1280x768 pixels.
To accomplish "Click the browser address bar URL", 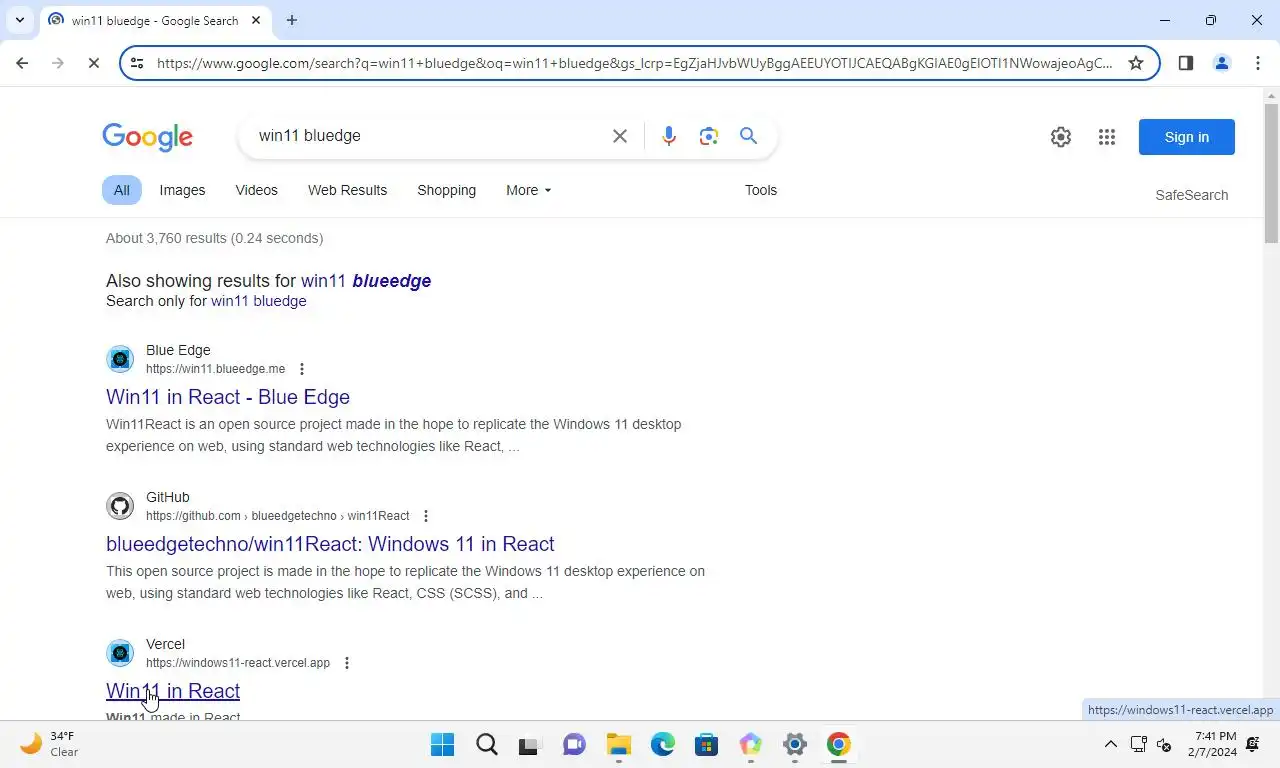I will tap(634, 63).
